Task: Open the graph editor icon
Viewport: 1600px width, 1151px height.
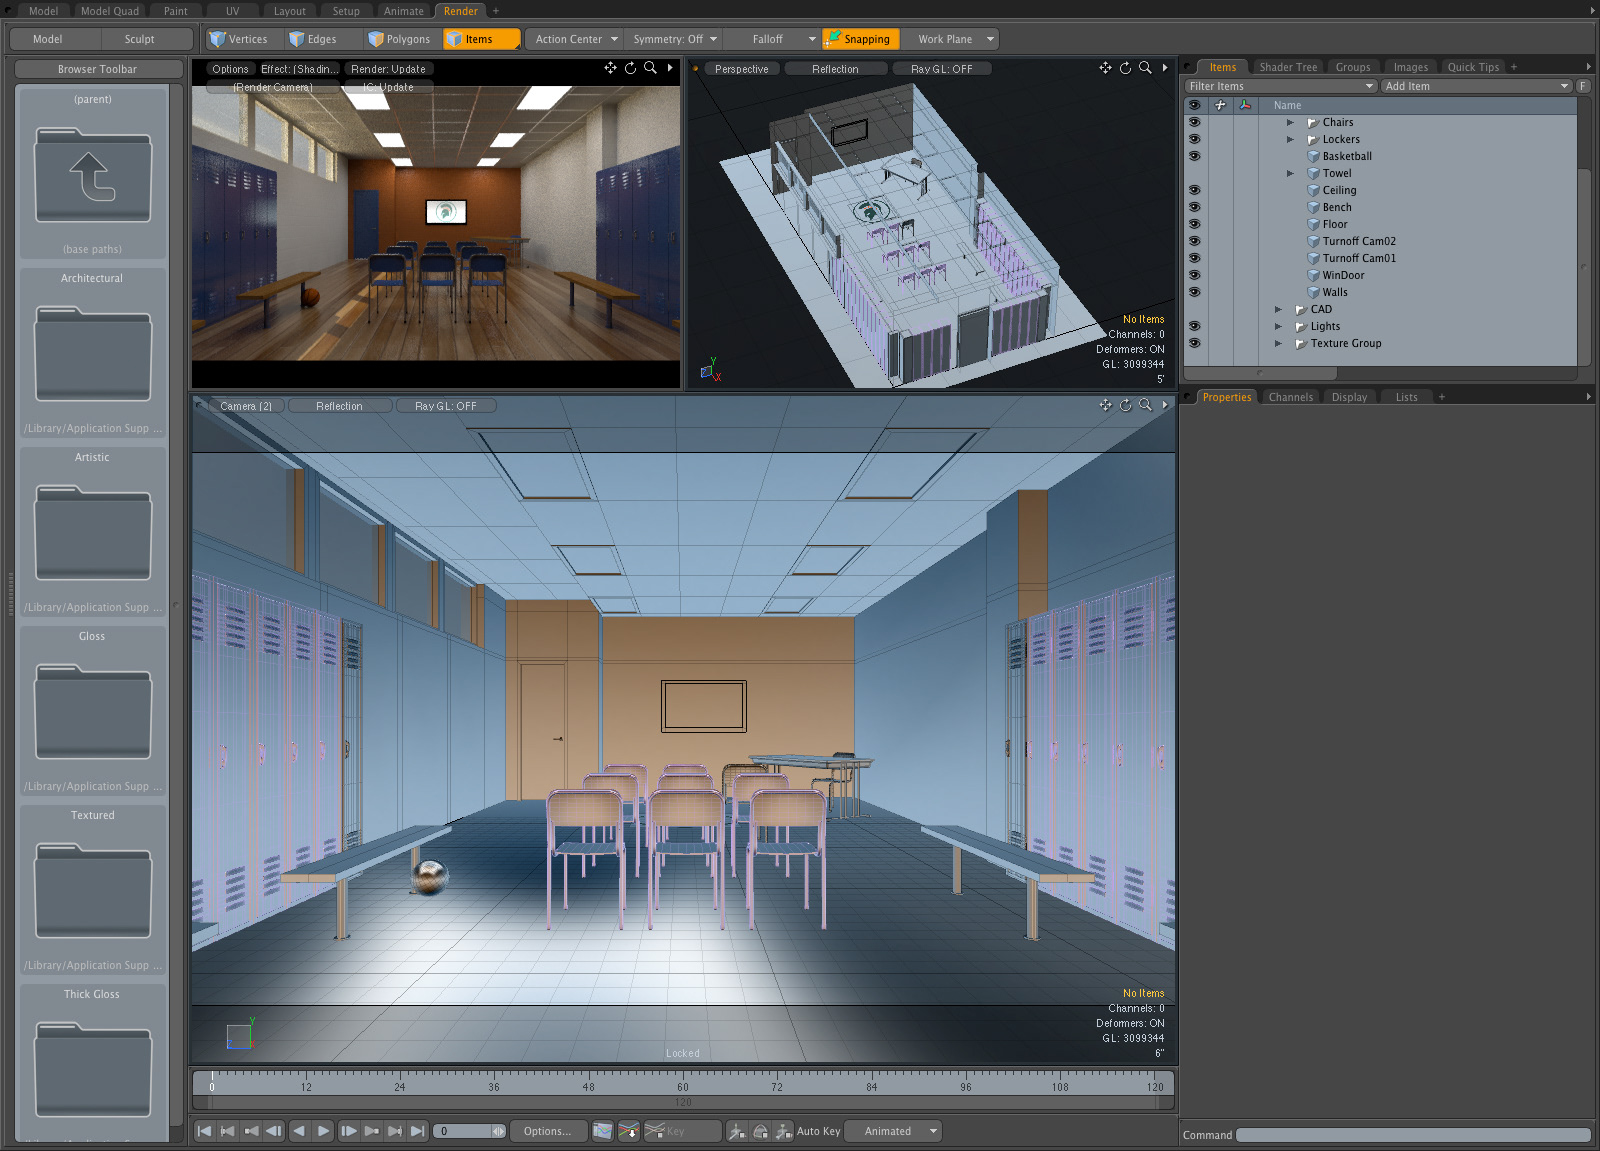Action: coord(602,1131)
